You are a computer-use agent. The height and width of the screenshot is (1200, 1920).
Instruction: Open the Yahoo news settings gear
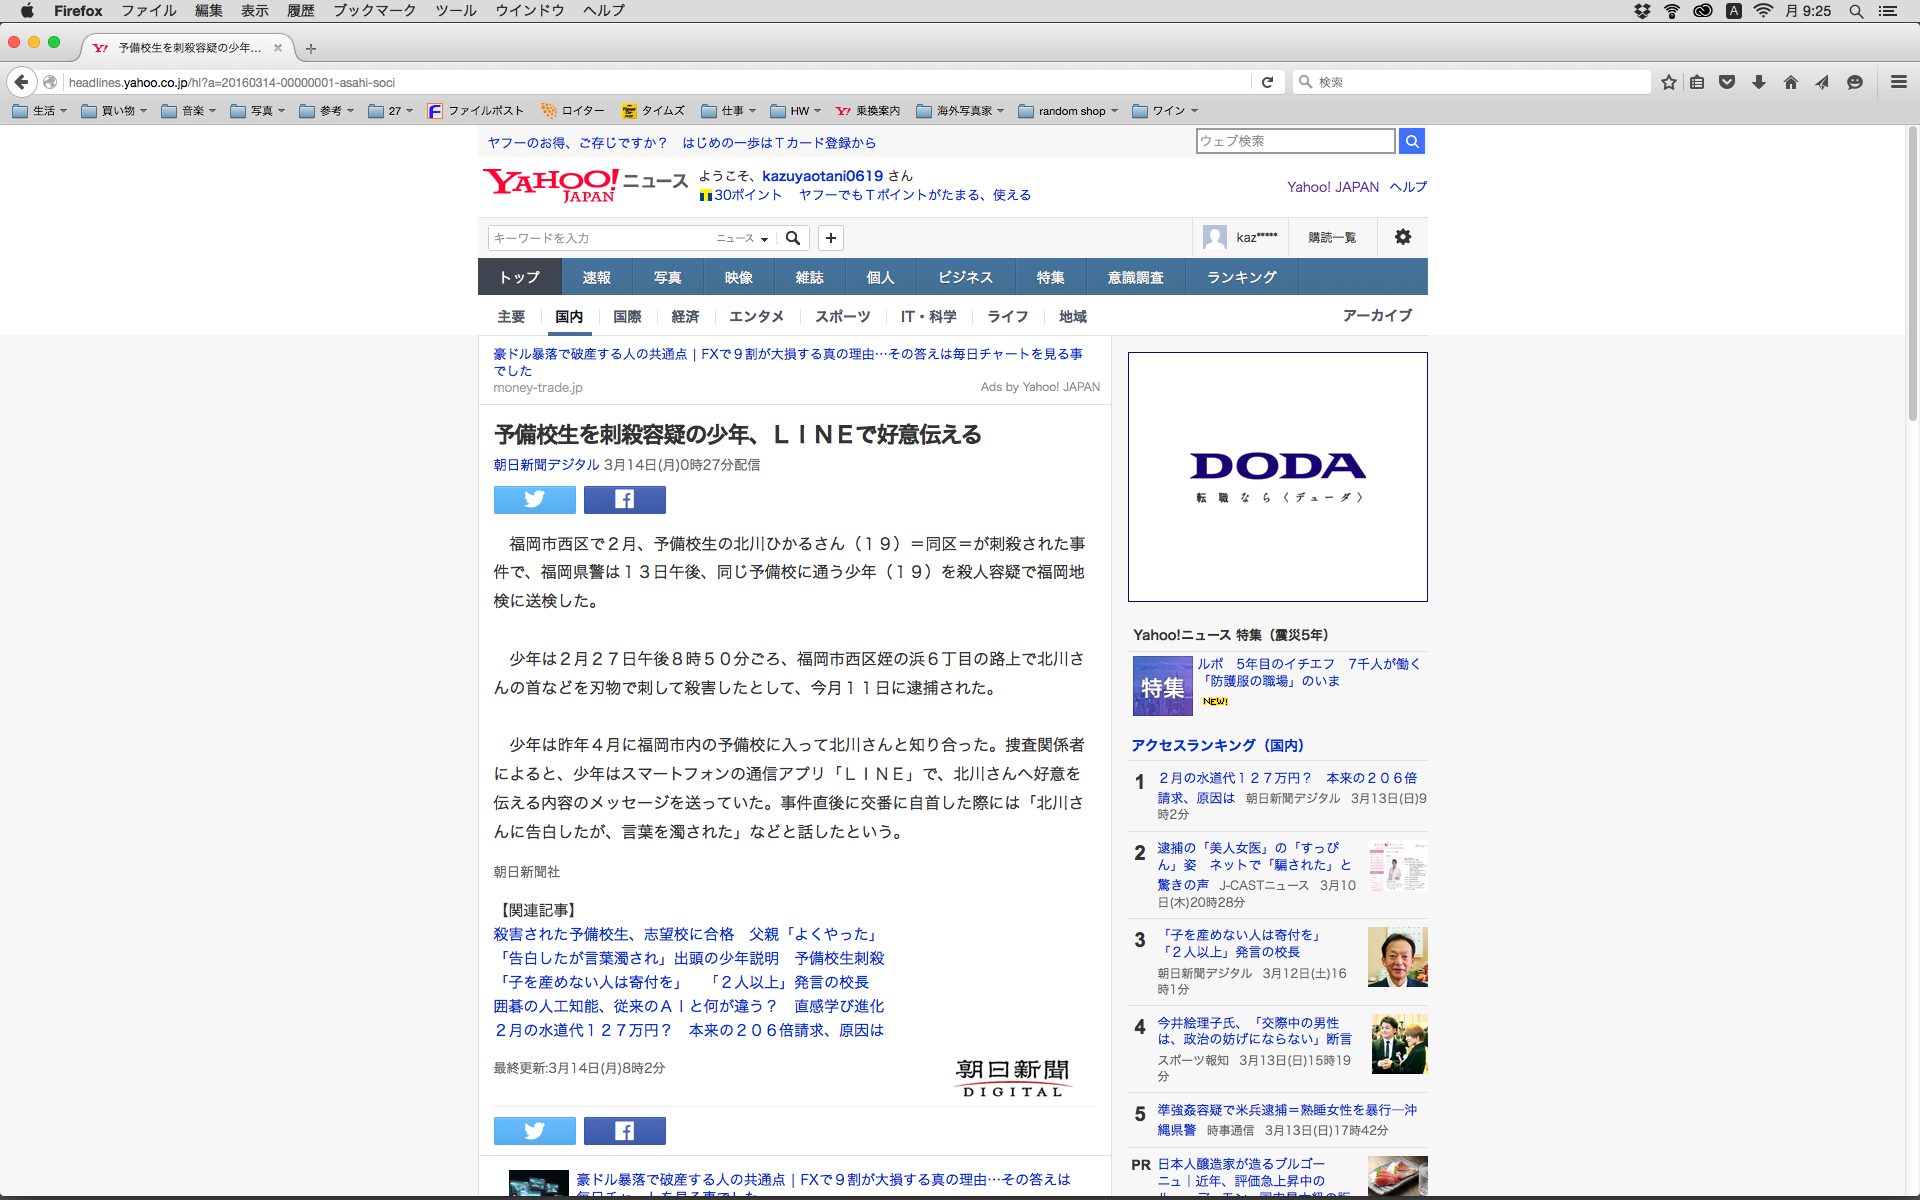tap(1402, 237)
